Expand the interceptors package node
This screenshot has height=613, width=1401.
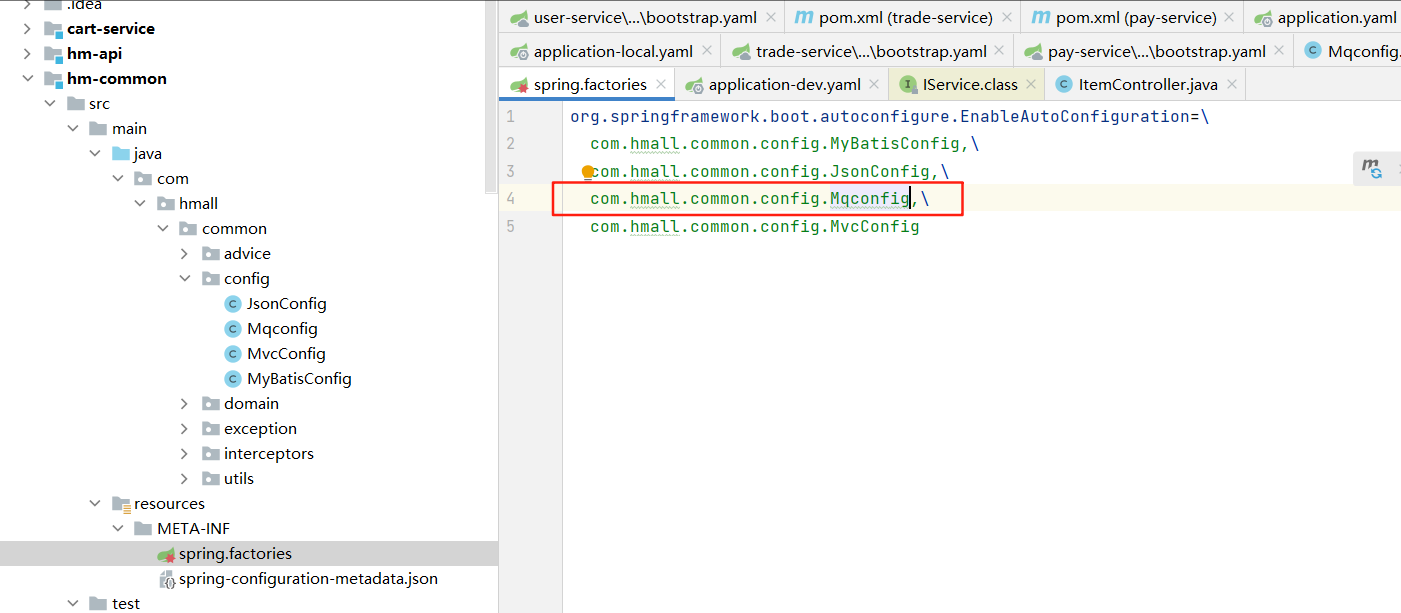[185, 454]
